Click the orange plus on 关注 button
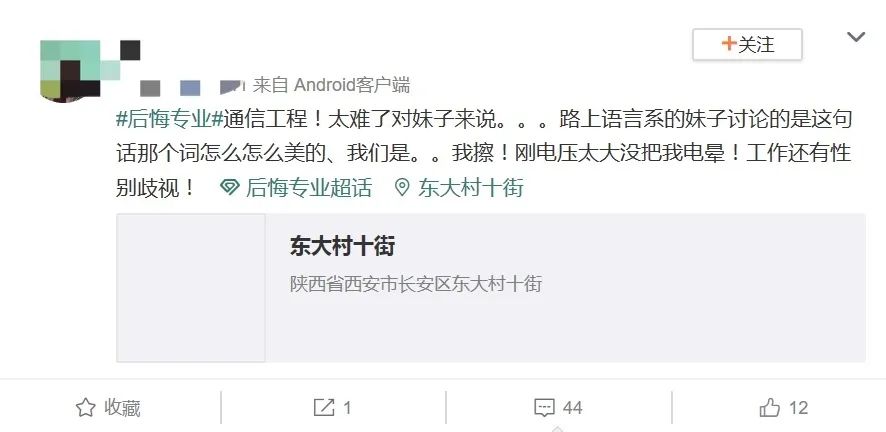The image size is (886, 432). tap(728, 43)
